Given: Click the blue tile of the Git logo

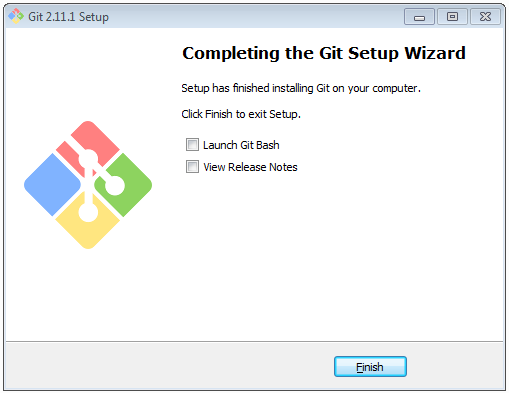Looking at the screenshot, I should coord(52,185).
